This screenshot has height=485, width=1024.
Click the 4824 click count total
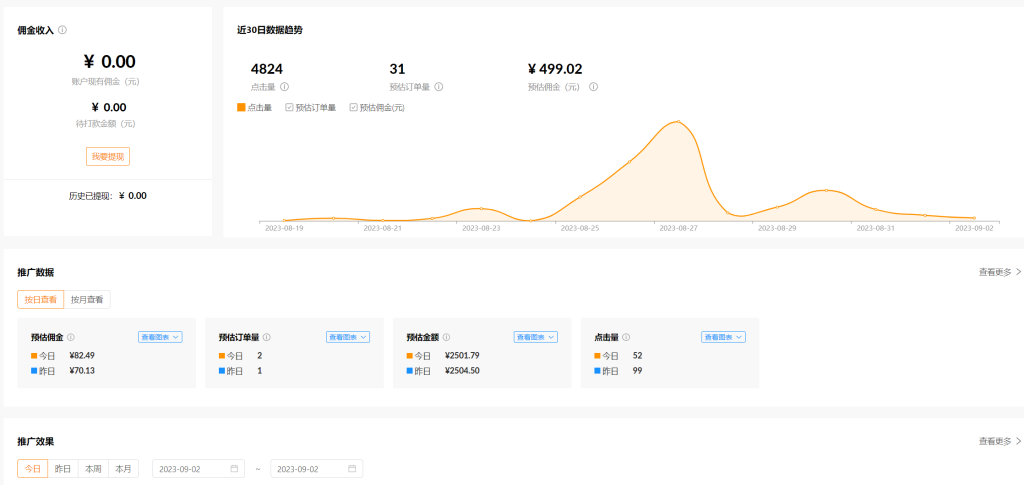pos(266,69)
